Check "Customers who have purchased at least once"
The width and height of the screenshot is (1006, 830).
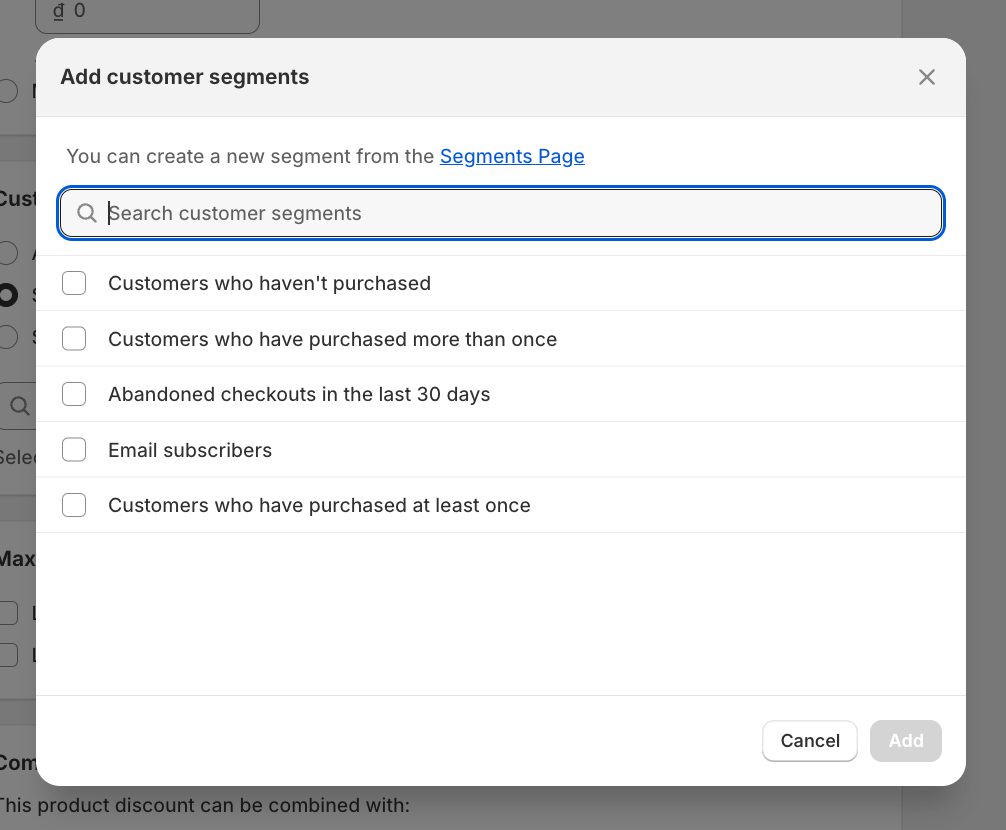click(x=74, y=505)
